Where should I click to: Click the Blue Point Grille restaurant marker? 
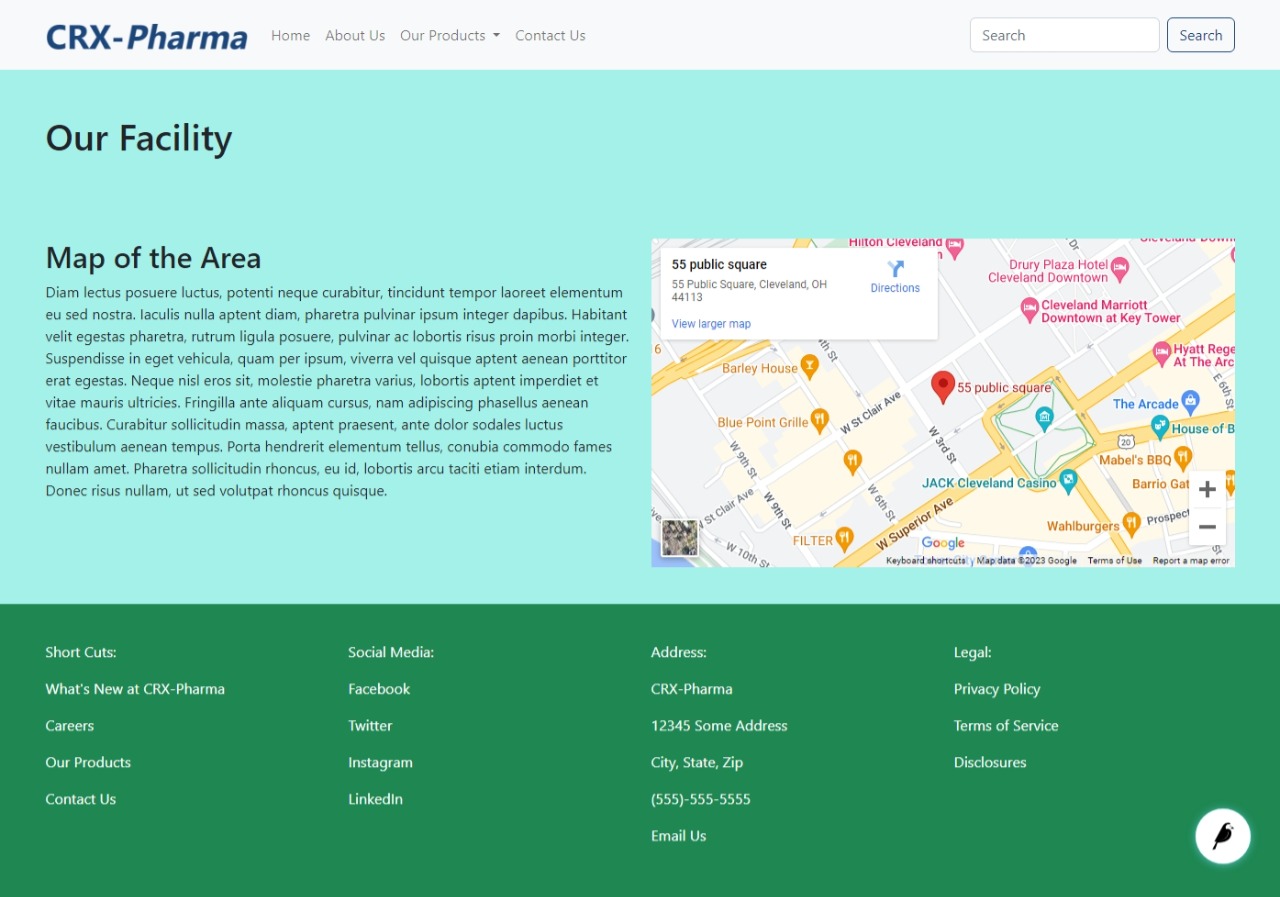[819, 421]
